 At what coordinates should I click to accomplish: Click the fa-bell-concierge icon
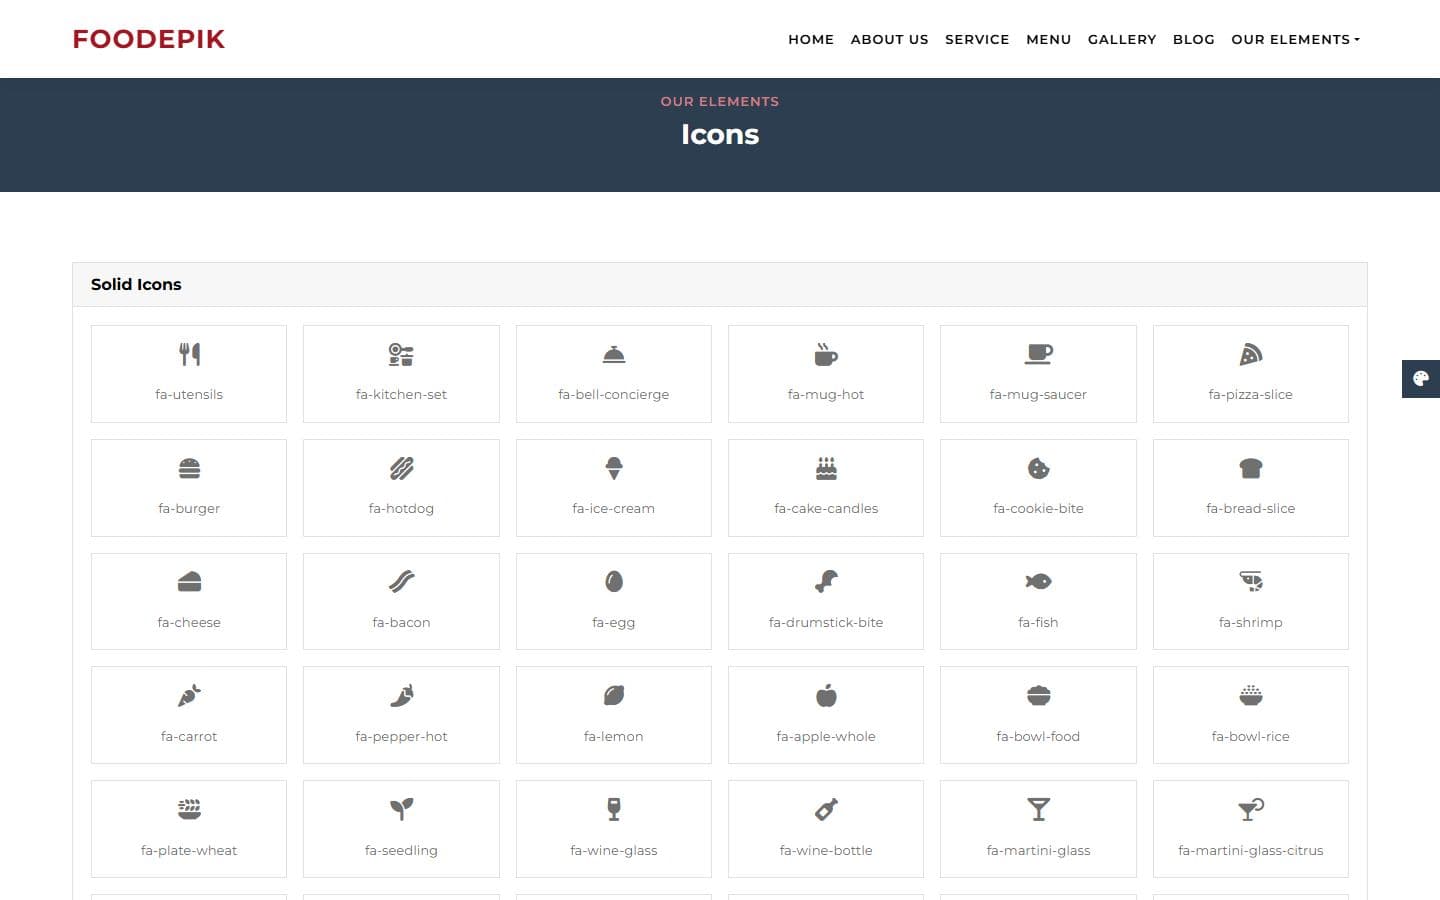614,354
